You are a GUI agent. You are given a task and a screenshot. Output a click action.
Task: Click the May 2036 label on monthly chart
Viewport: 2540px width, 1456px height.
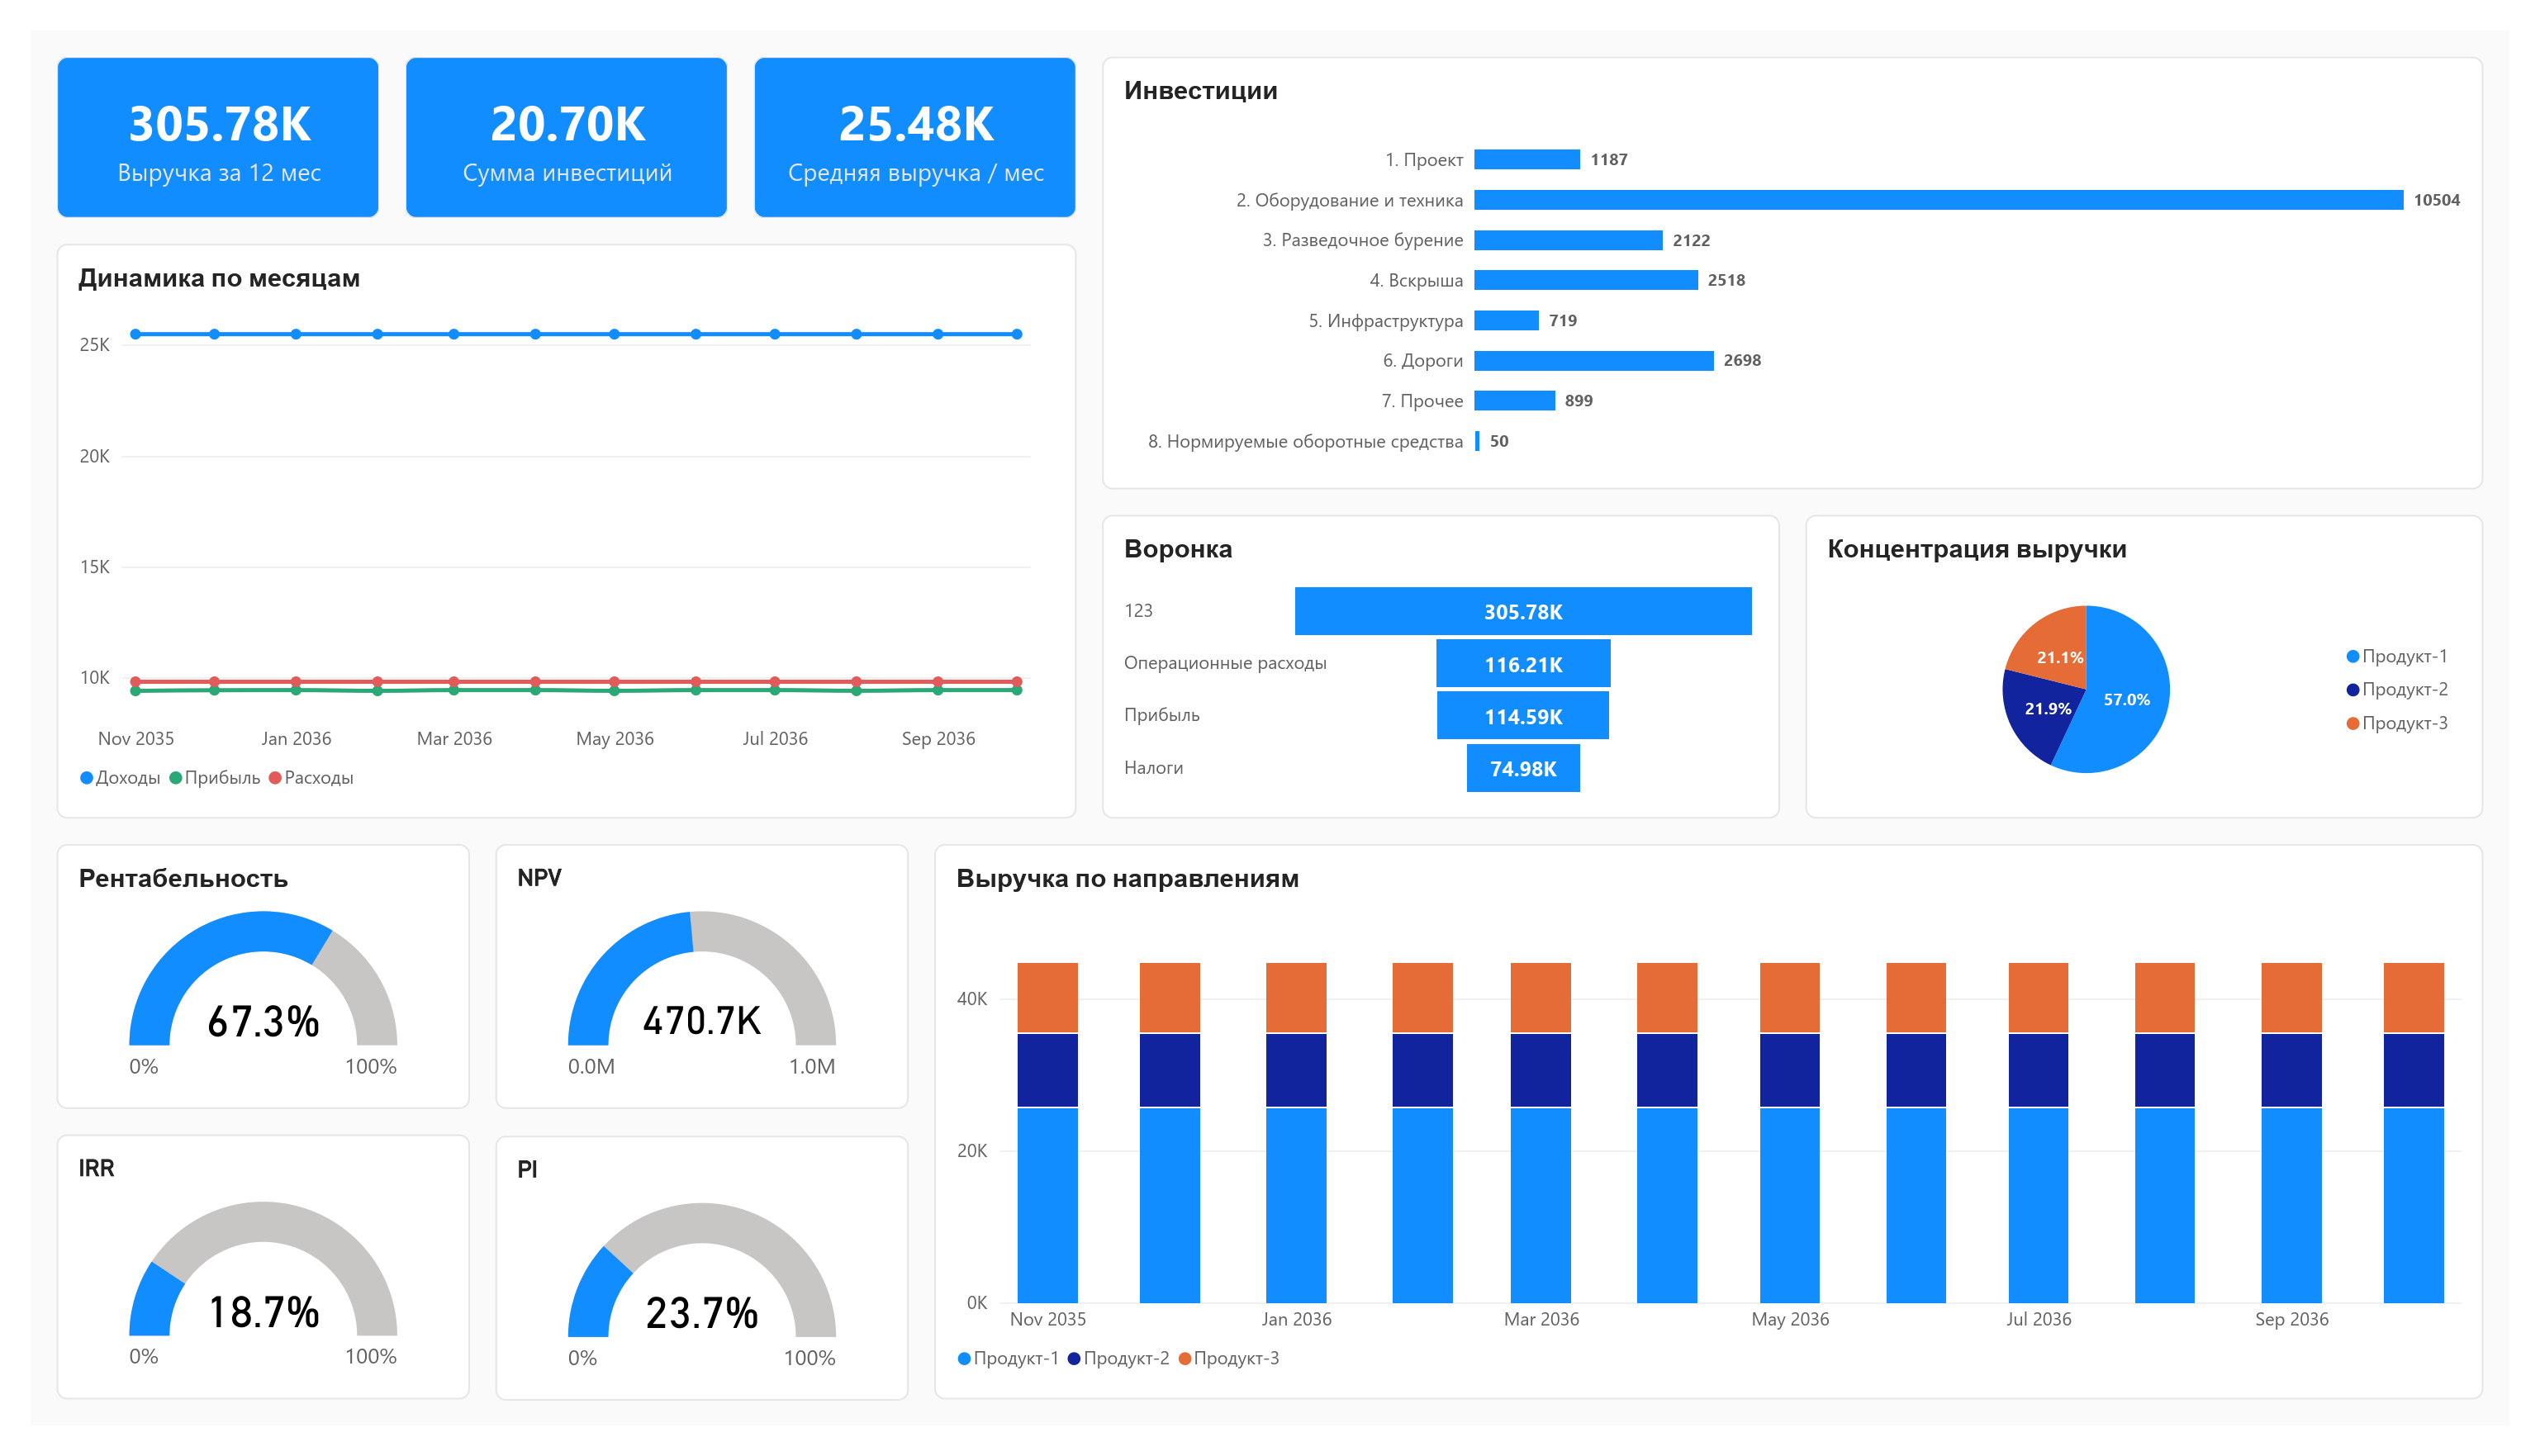614,738
